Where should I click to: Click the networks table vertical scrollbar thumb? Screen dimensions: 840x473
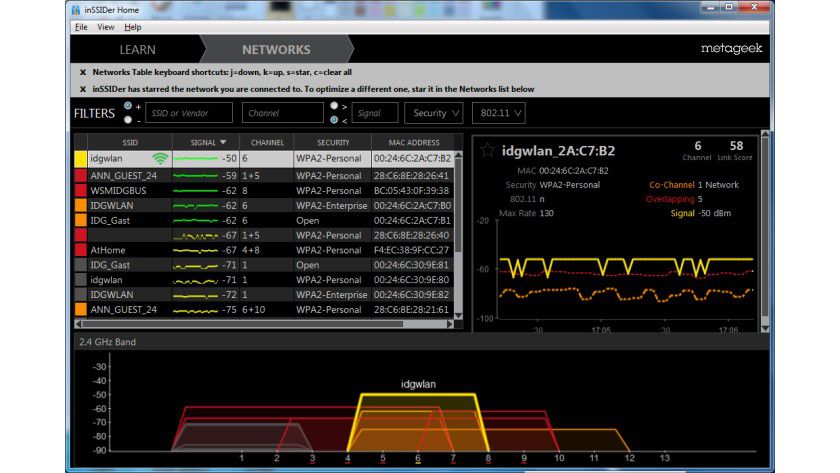tap(459, 208)
